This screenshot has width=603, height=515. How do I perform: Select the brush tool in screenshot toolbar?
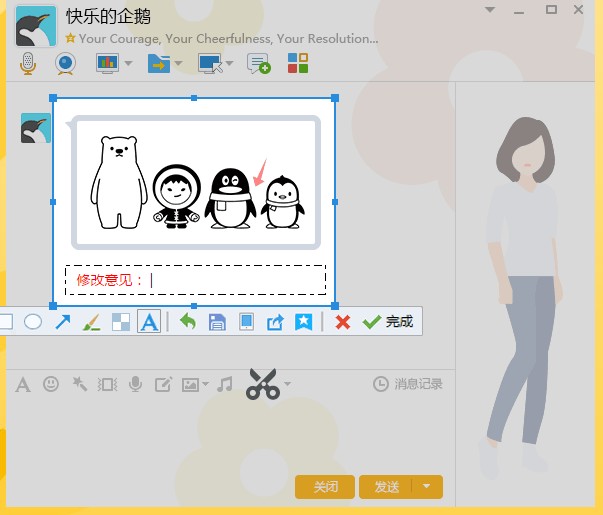[92, 322]
